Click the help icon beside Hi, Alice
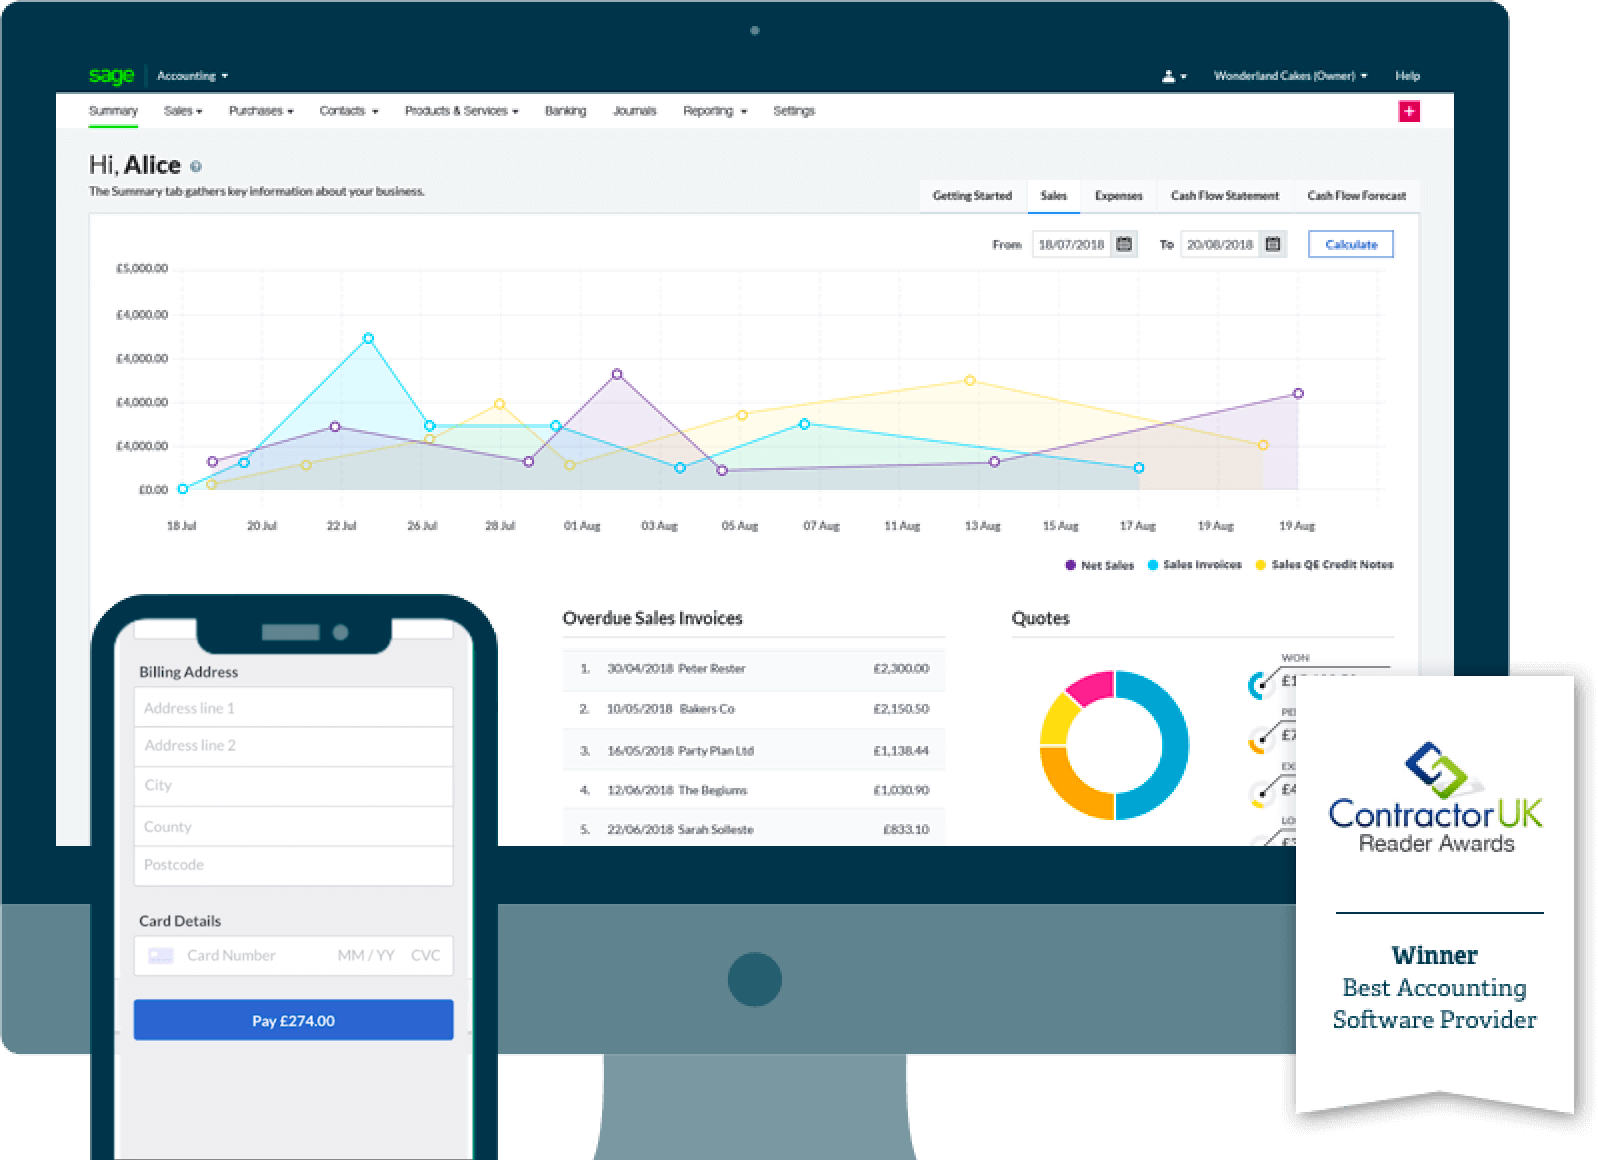This screenshot has width=1598, height=1160. pos(196,167)
